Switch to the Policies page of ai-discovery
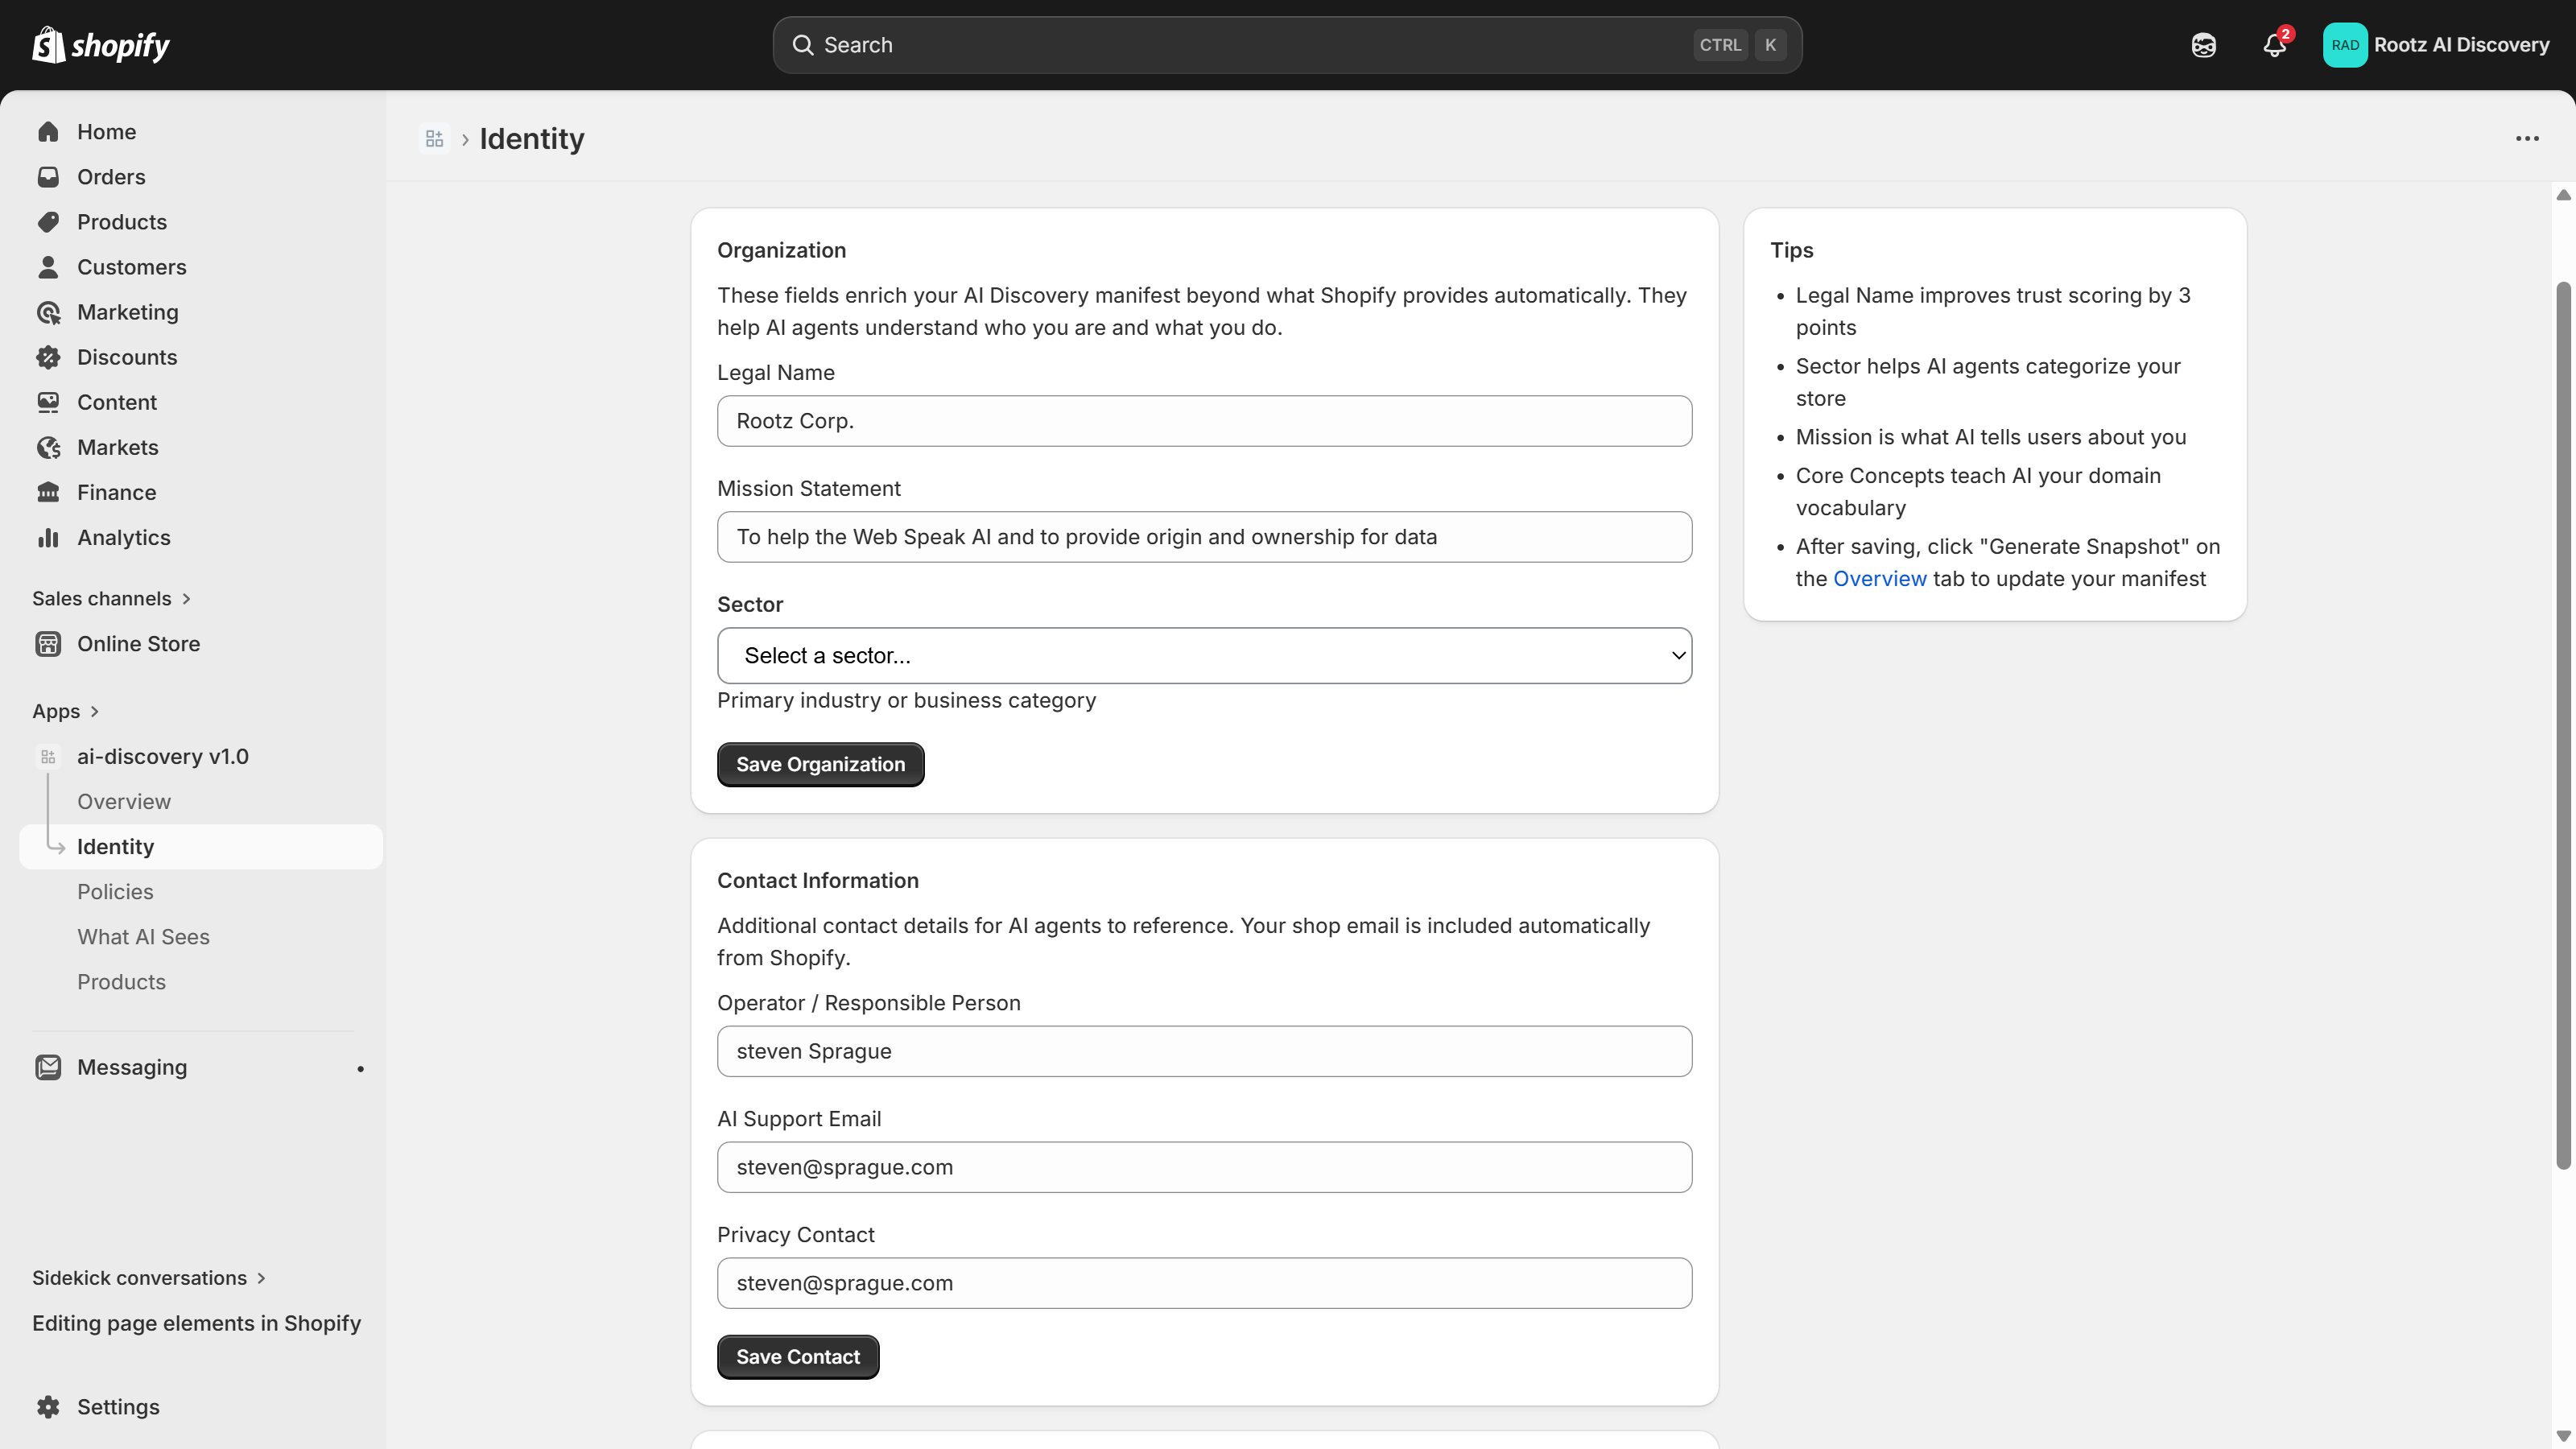This screenshot has height=1449, width=2576. (x=115, y=891)
